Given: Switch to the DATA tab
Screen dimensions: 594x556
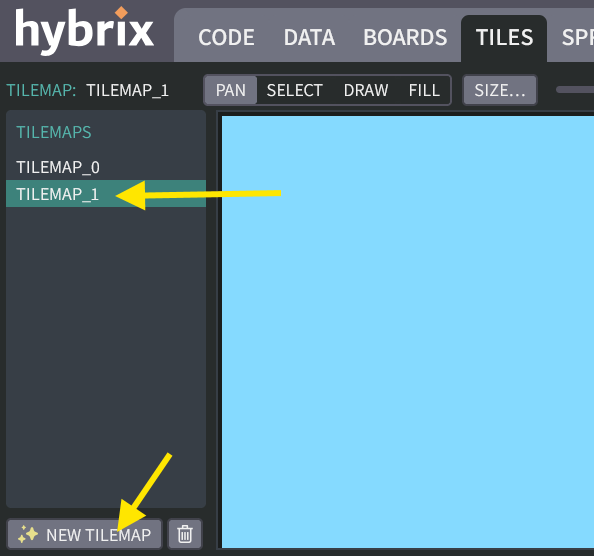Looking at the screenshot, I should pyautogui.click(x=309, y=37).
